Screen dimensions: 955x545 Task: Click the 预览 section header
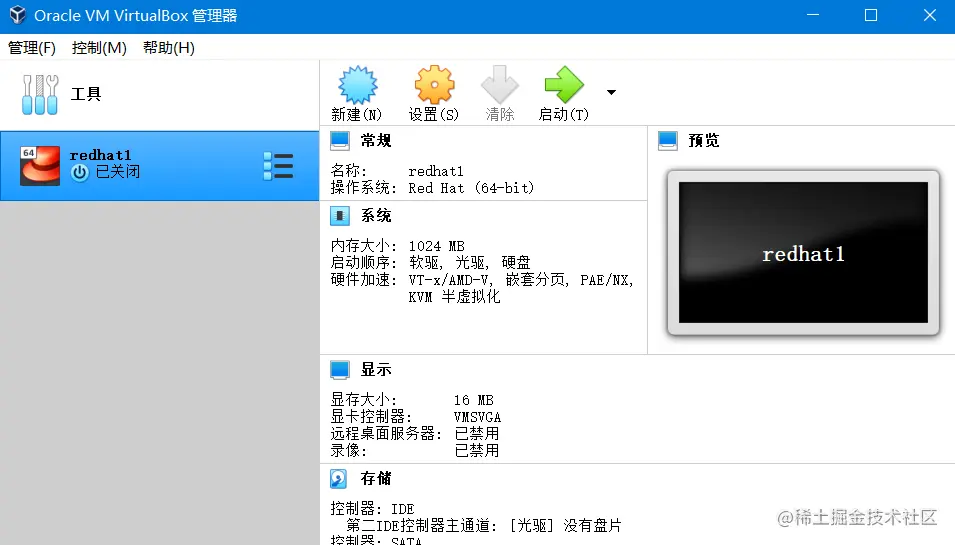[x=703, y=141]
